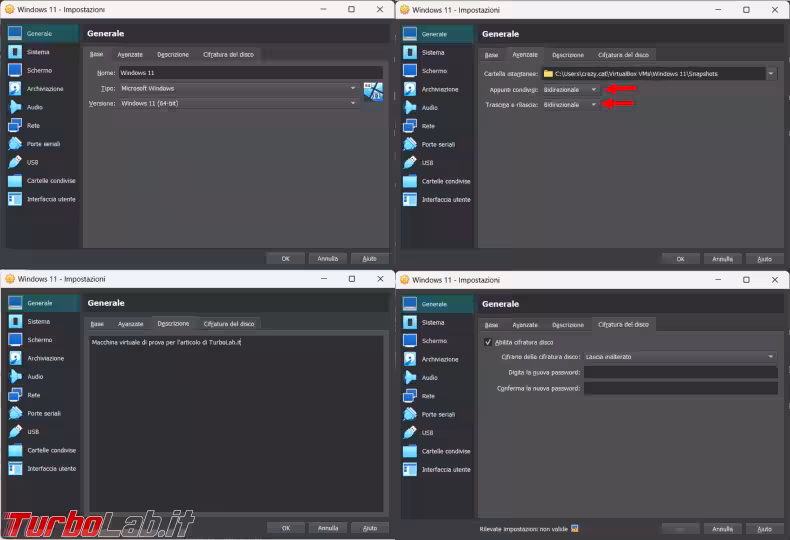Screen dimensions: 790x540
Task: Switch to Descrizione tab in top-right window
Action: click(568, 55)
